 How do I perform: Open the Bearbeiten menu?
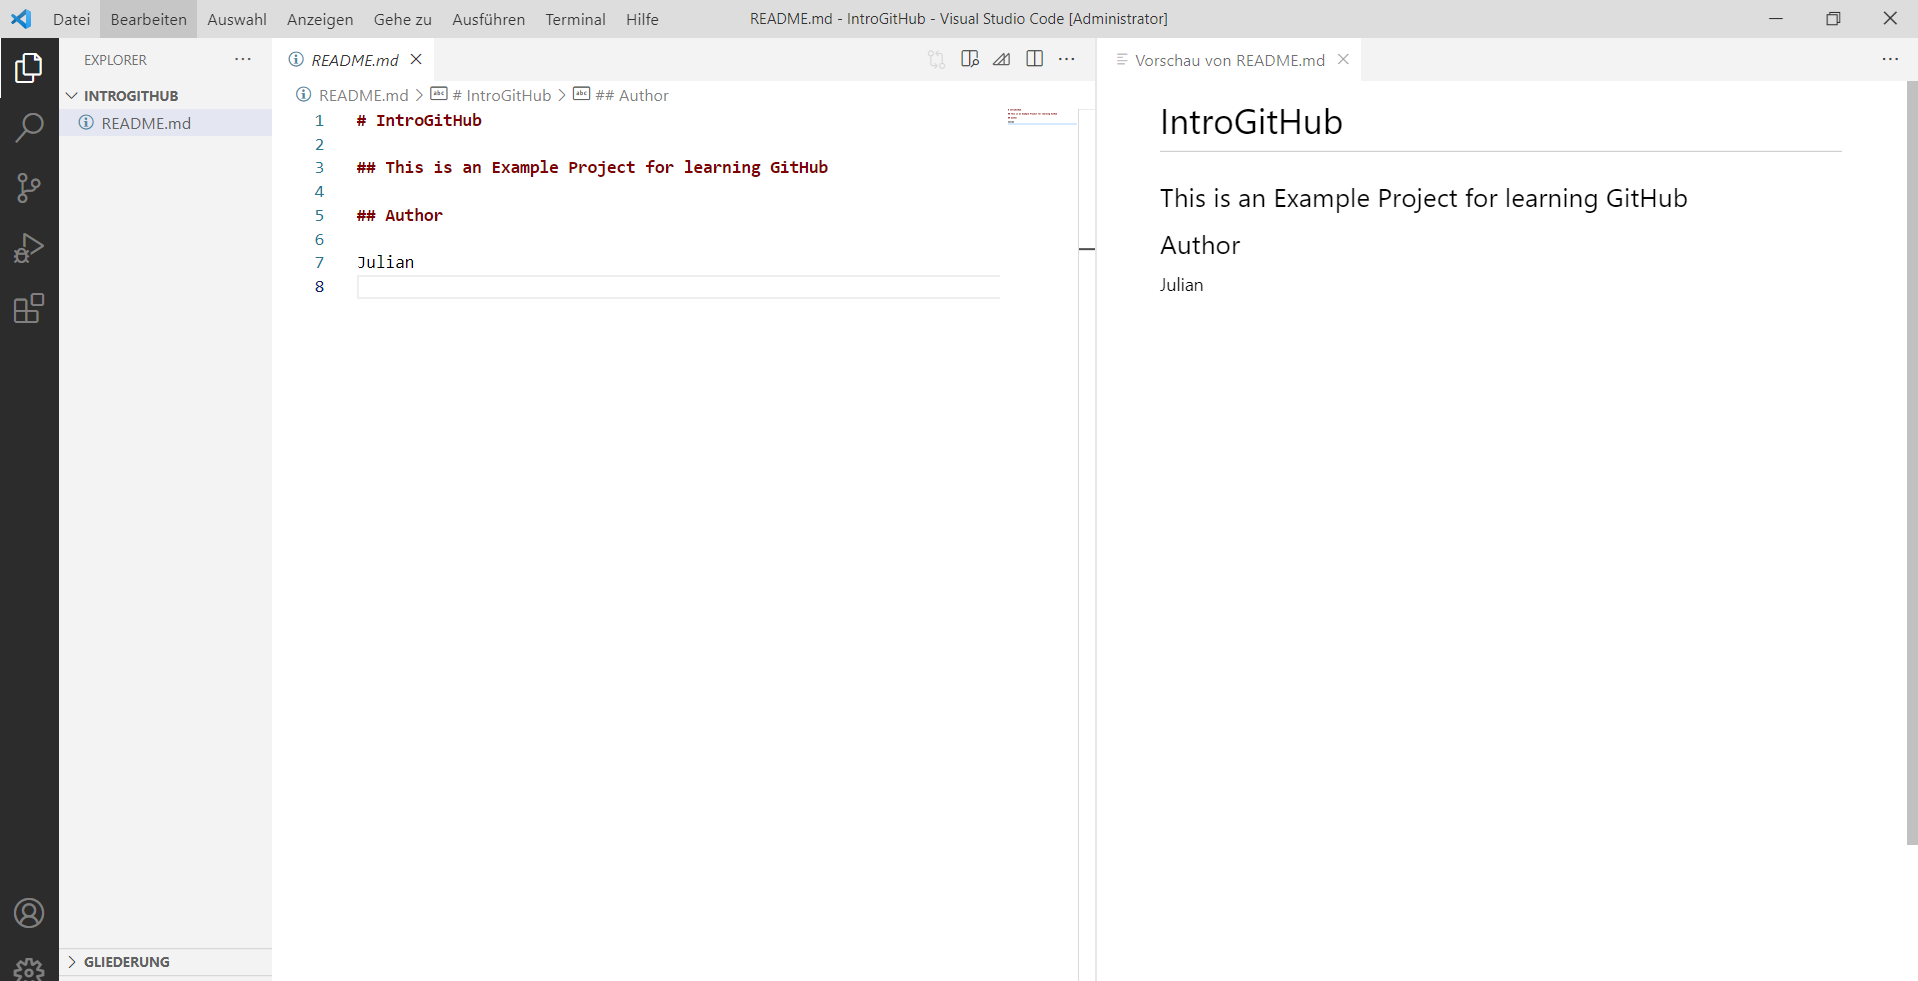pyautogui.click(x=148, y=19)
